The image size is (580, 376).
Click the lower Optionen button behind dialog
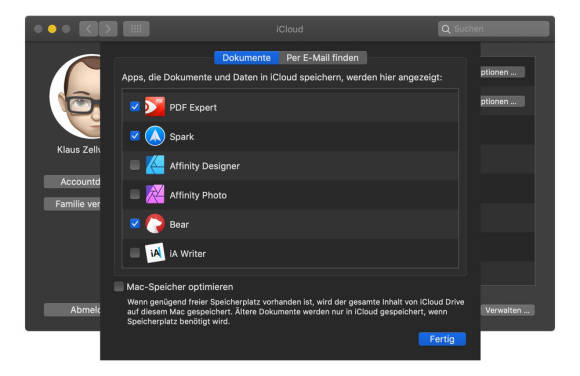point(502,101)
